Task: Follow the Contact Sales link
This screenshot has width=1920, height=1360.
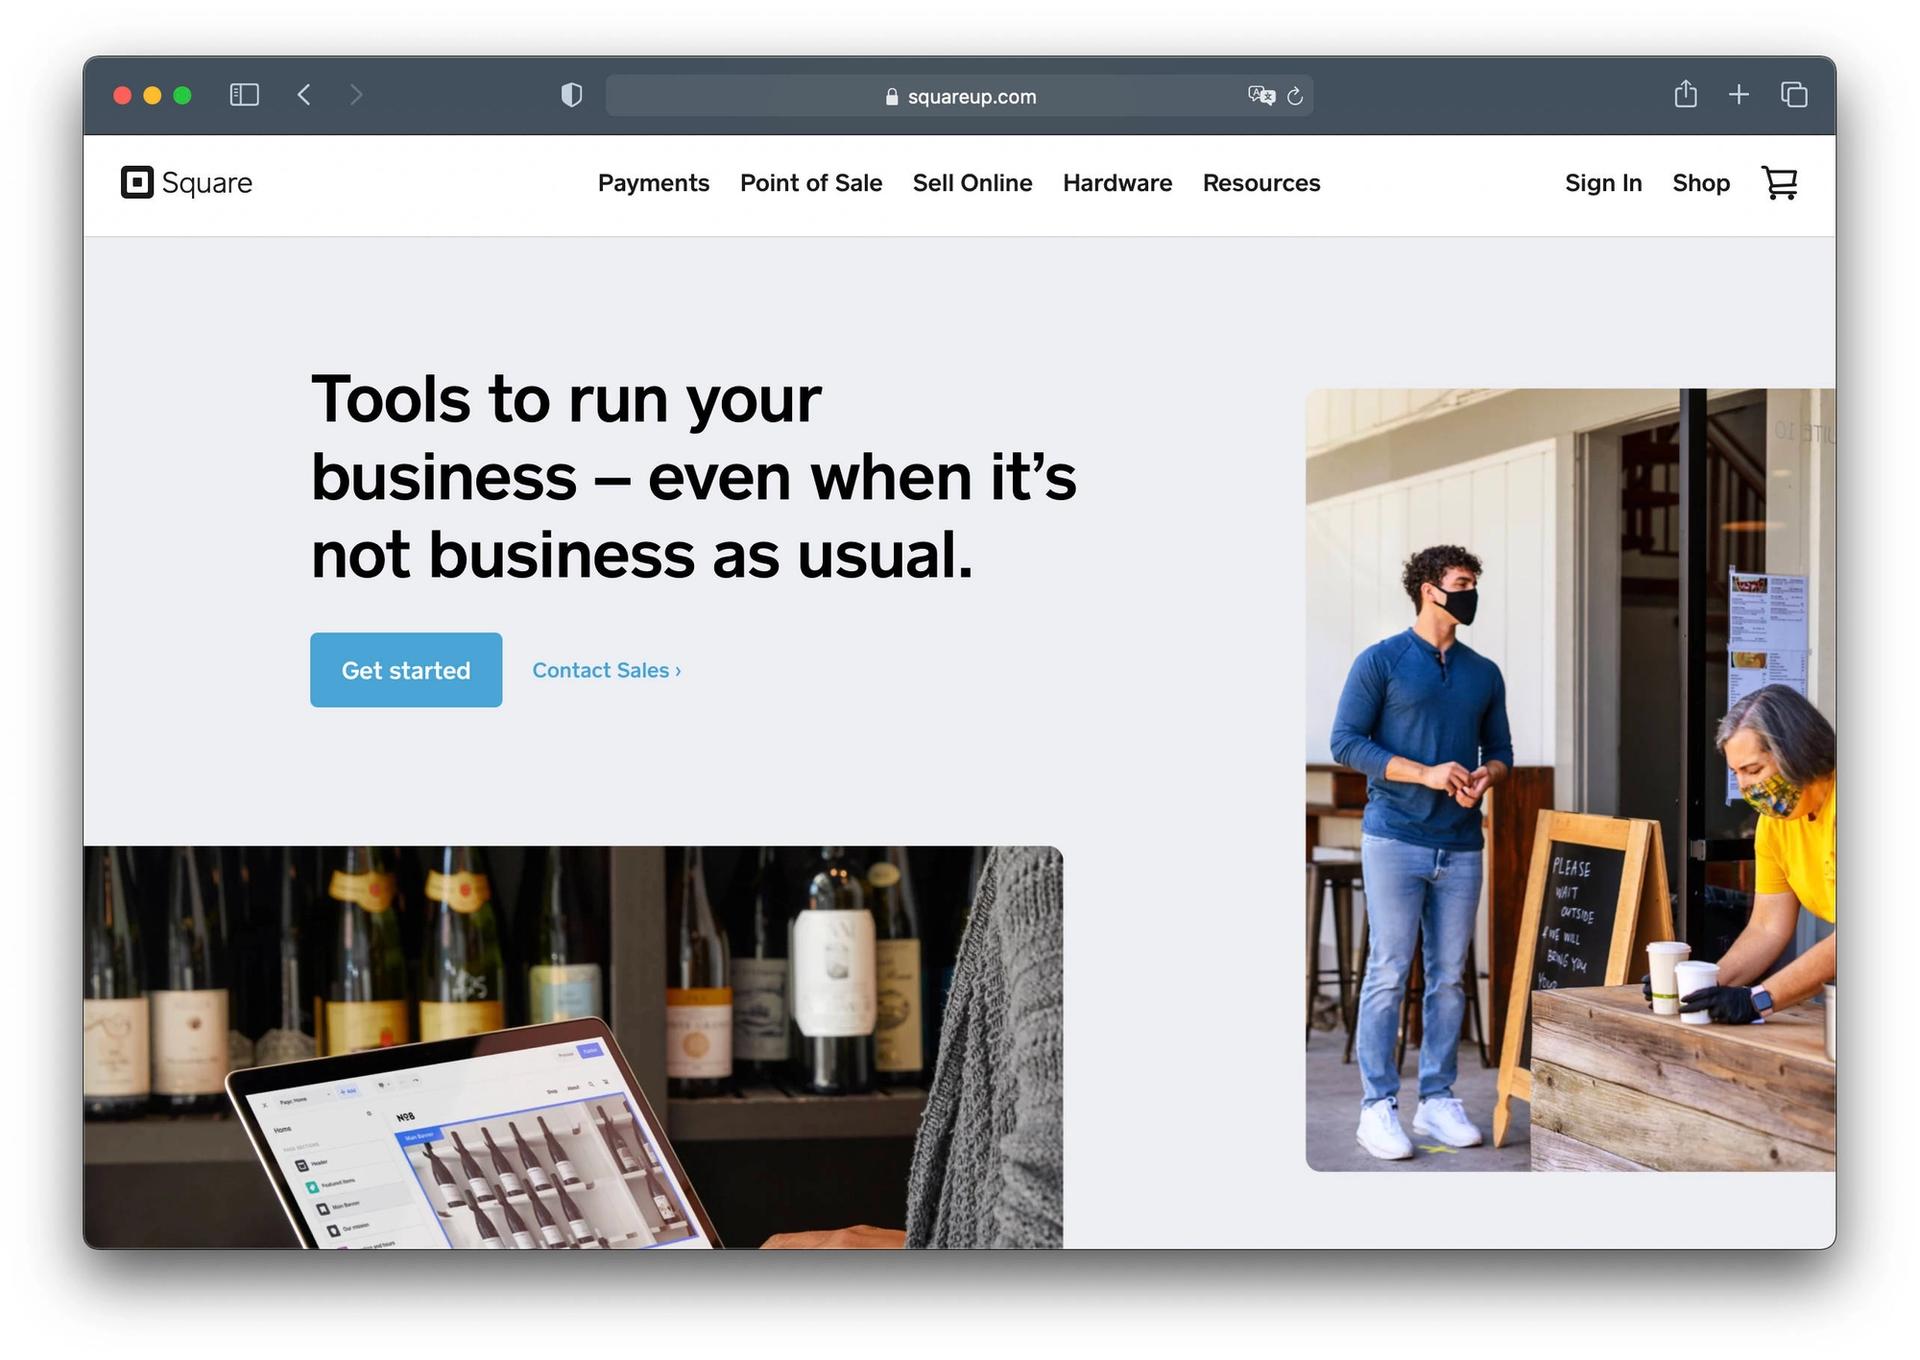Action: [606, 671]
